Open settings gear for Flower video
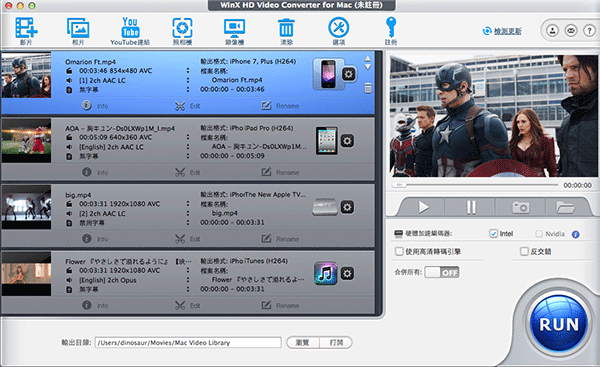600x367 pixels. pyautogui.click(x=347, y=274)
